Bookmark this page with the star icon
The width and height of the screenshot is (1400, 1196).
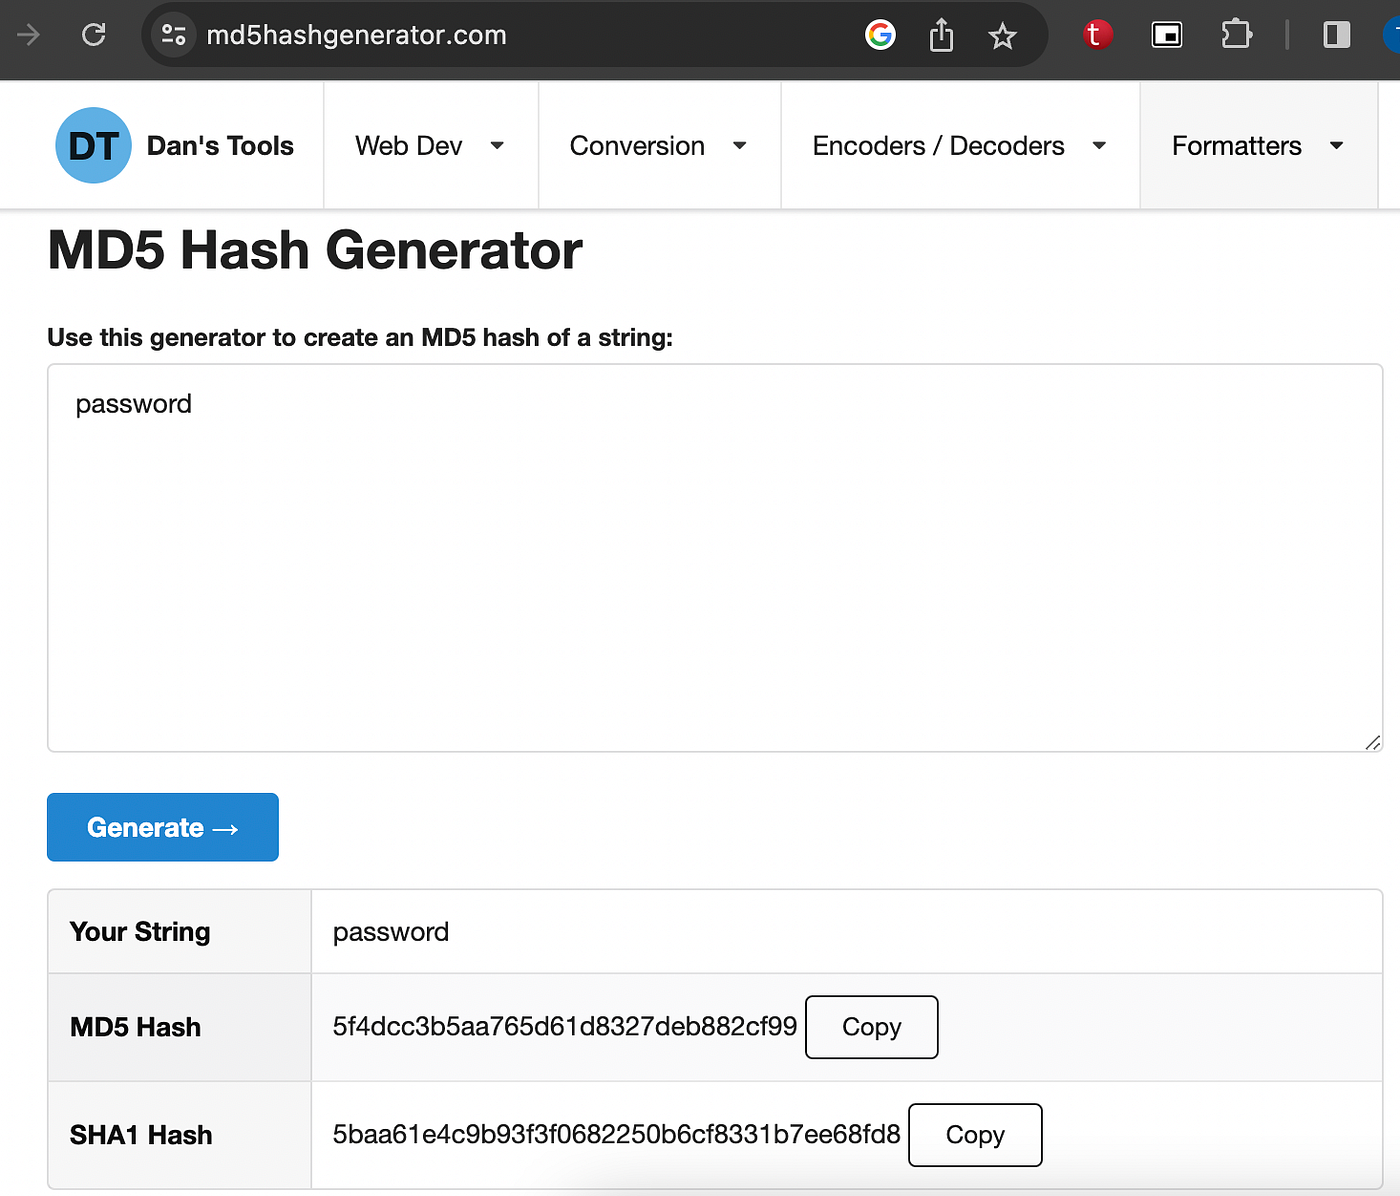(x=1002, y=36)
